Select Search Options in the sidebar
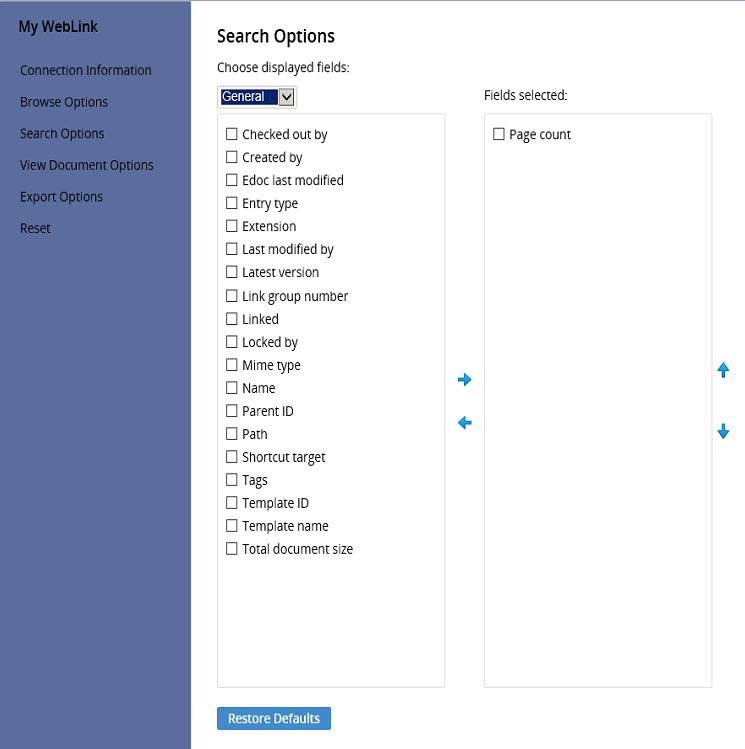Image resolution: width=745 pixels, height=749 pixels. (x=62, y=134)
